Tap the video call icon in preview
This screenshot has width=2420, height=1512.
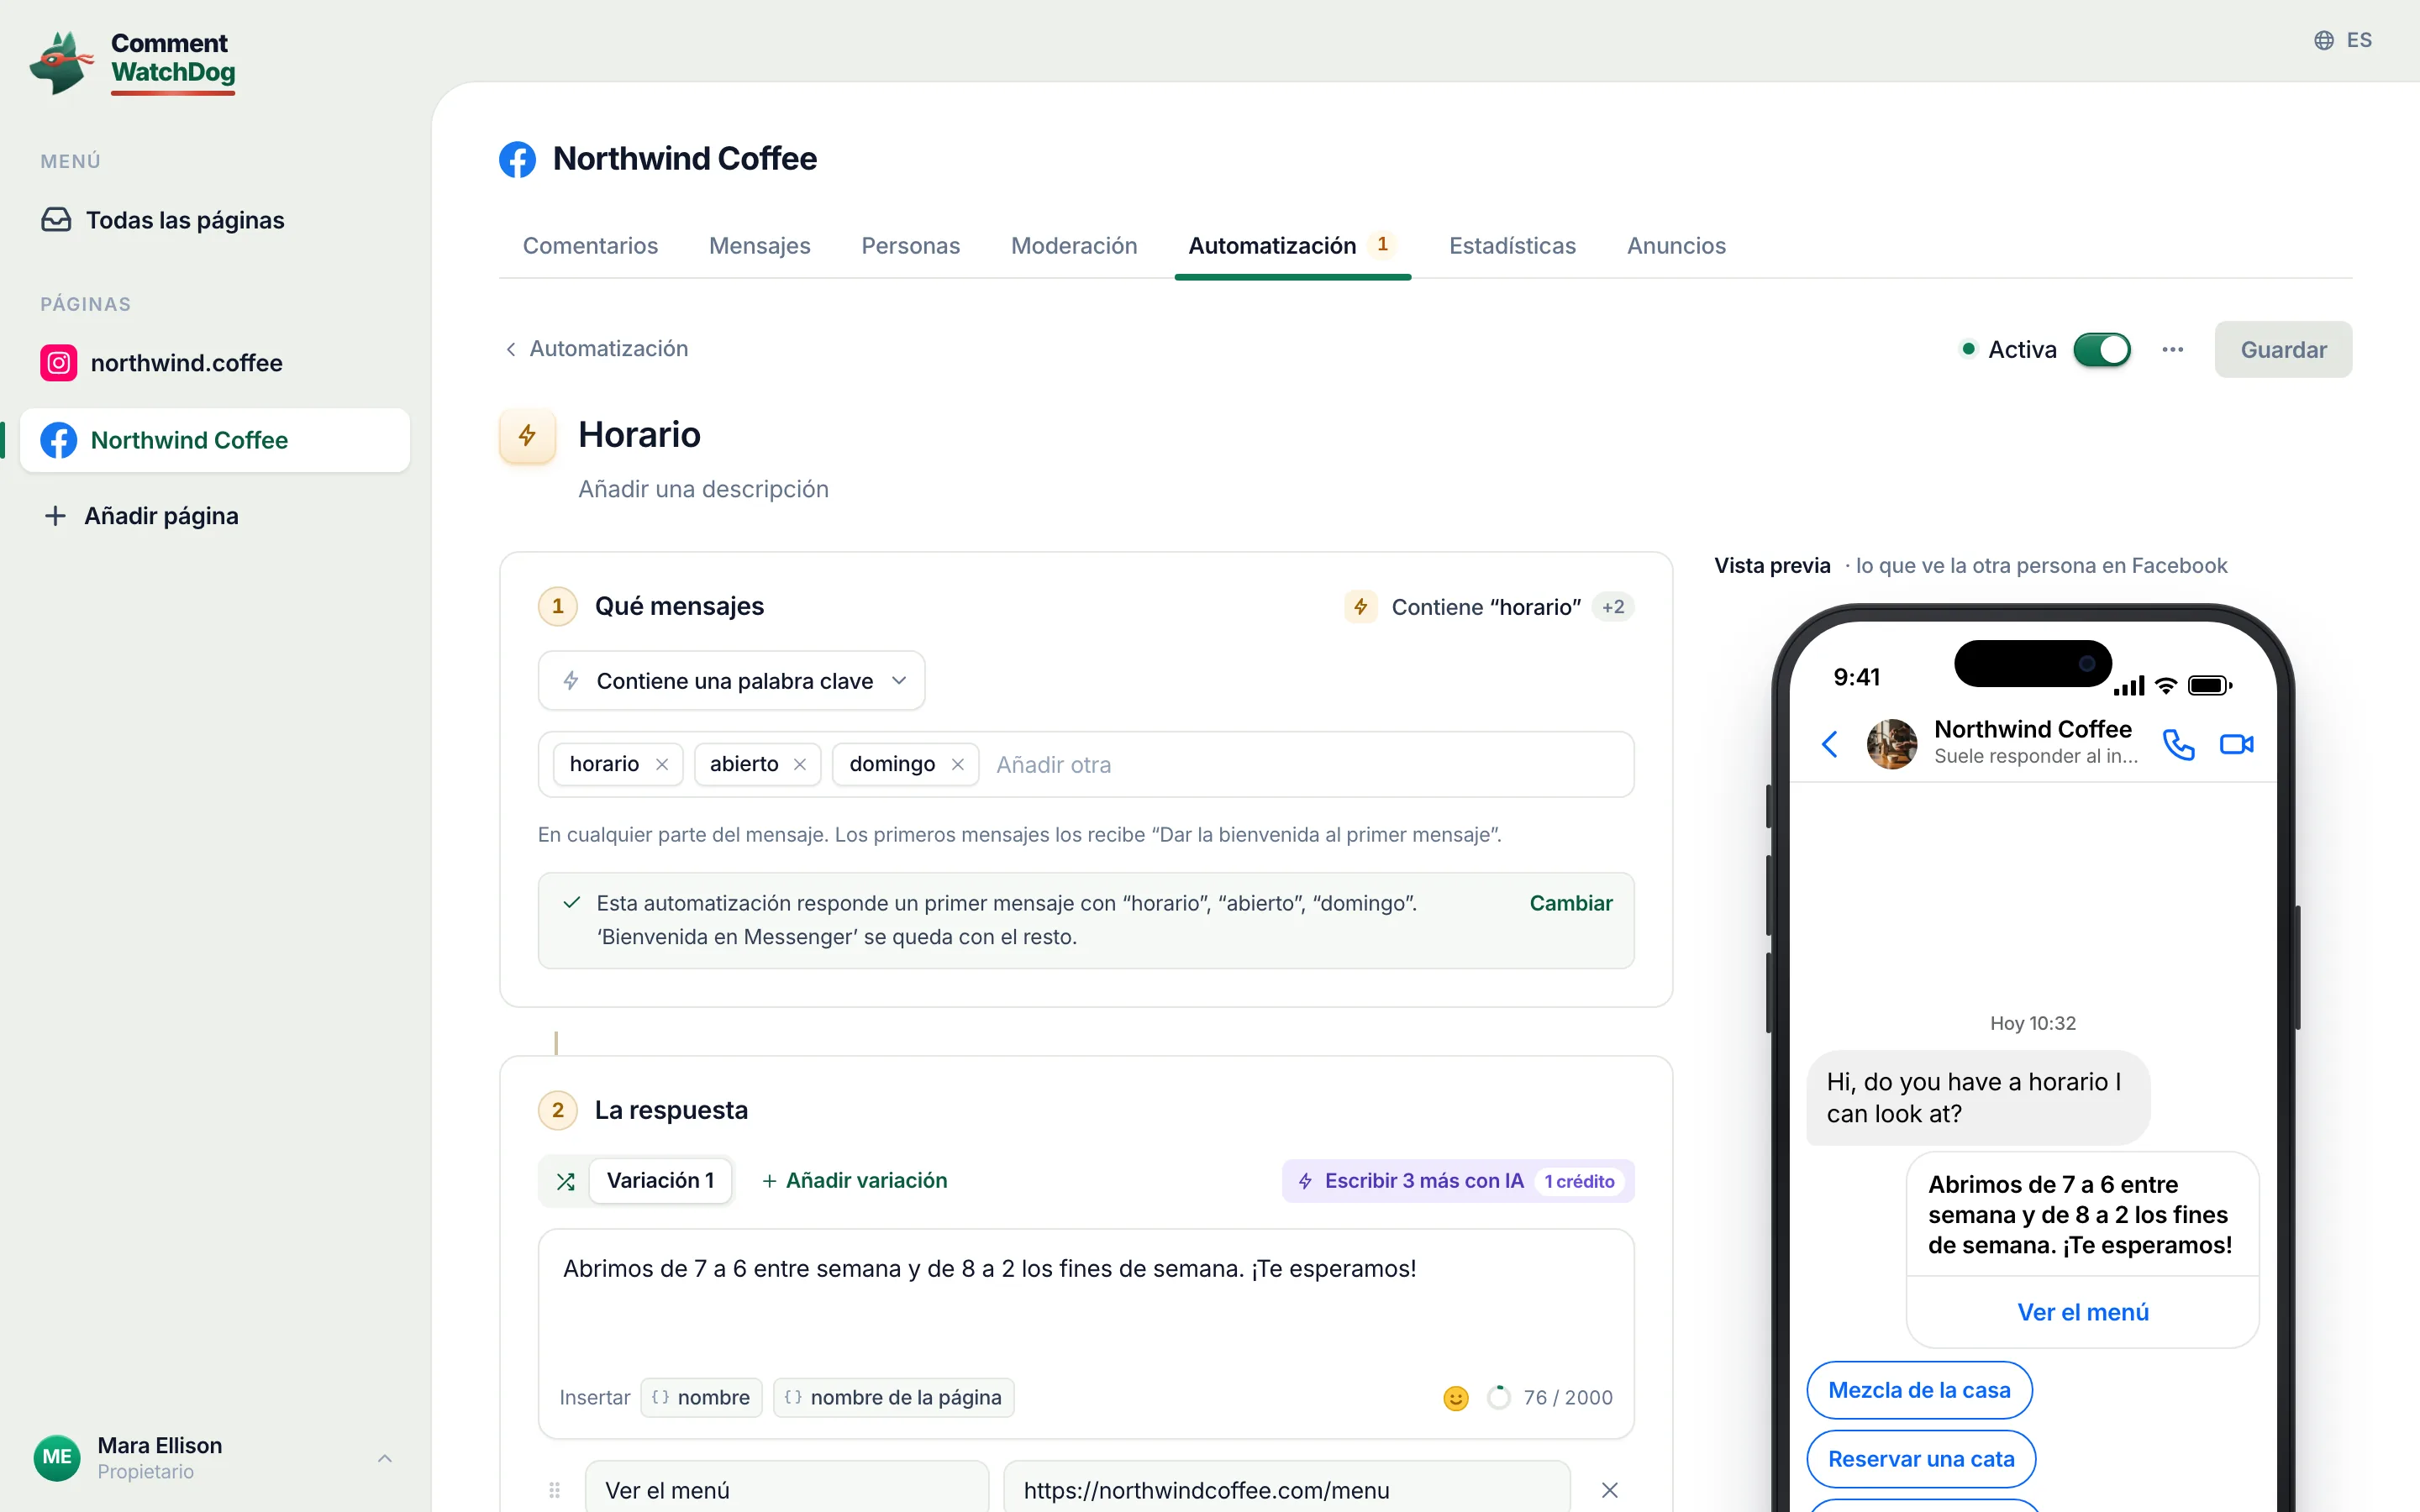tap(2236, 744)
